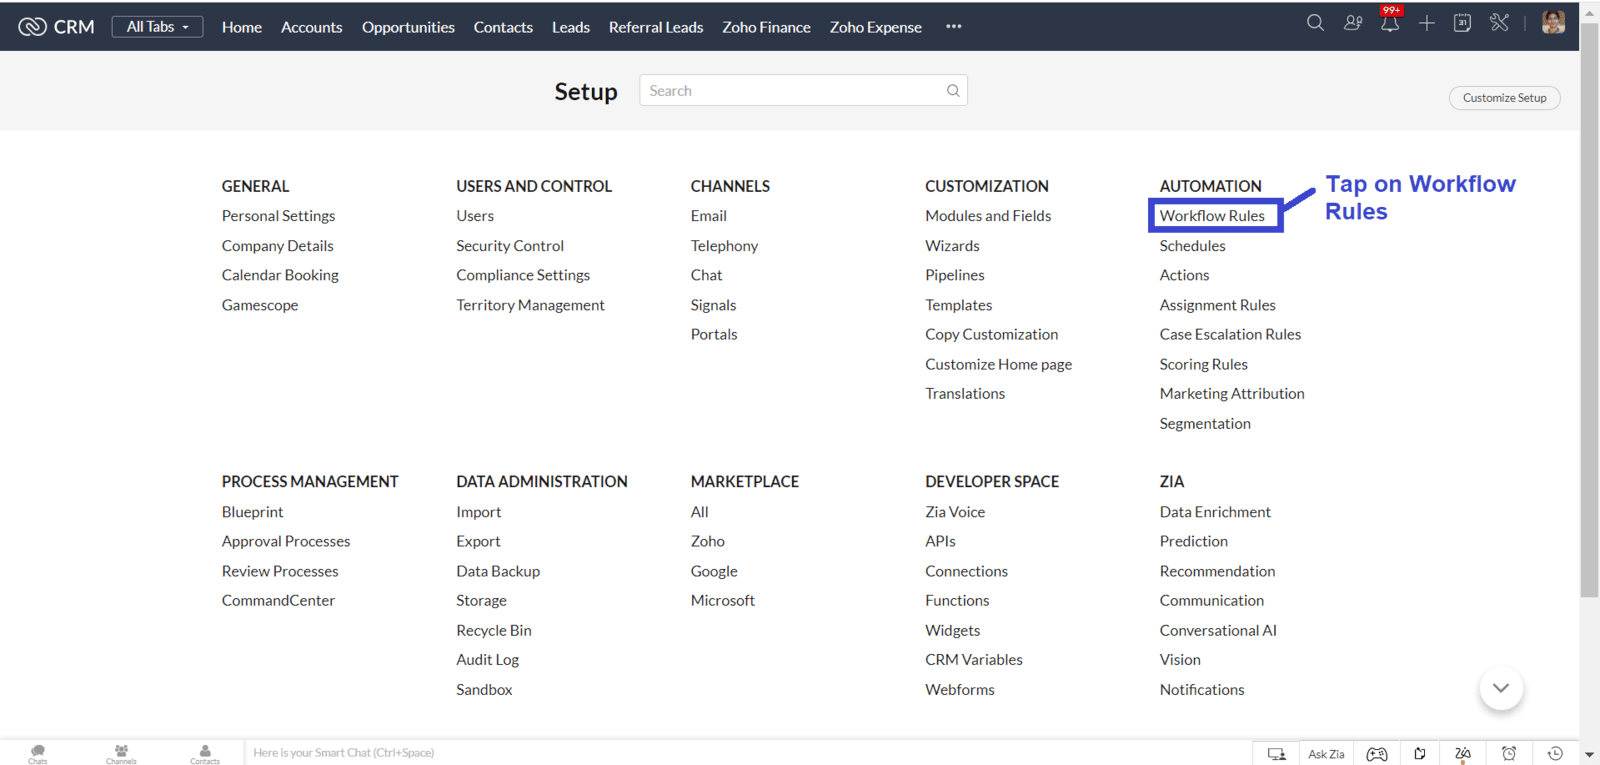This screenshot has height=765, width=1600.
Task: Open Company Details link
Action: tap(278, 246)
